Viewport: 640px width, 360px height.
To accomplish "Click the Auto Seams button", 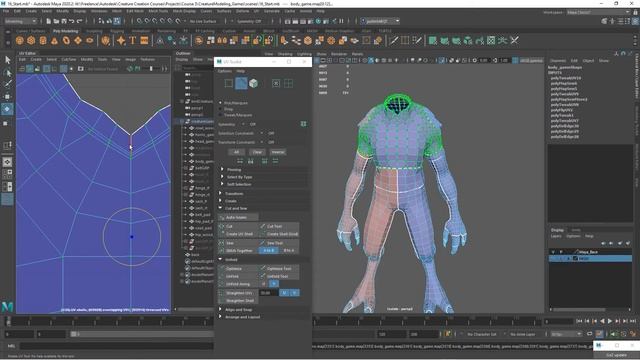I will (x=238, y=218).
